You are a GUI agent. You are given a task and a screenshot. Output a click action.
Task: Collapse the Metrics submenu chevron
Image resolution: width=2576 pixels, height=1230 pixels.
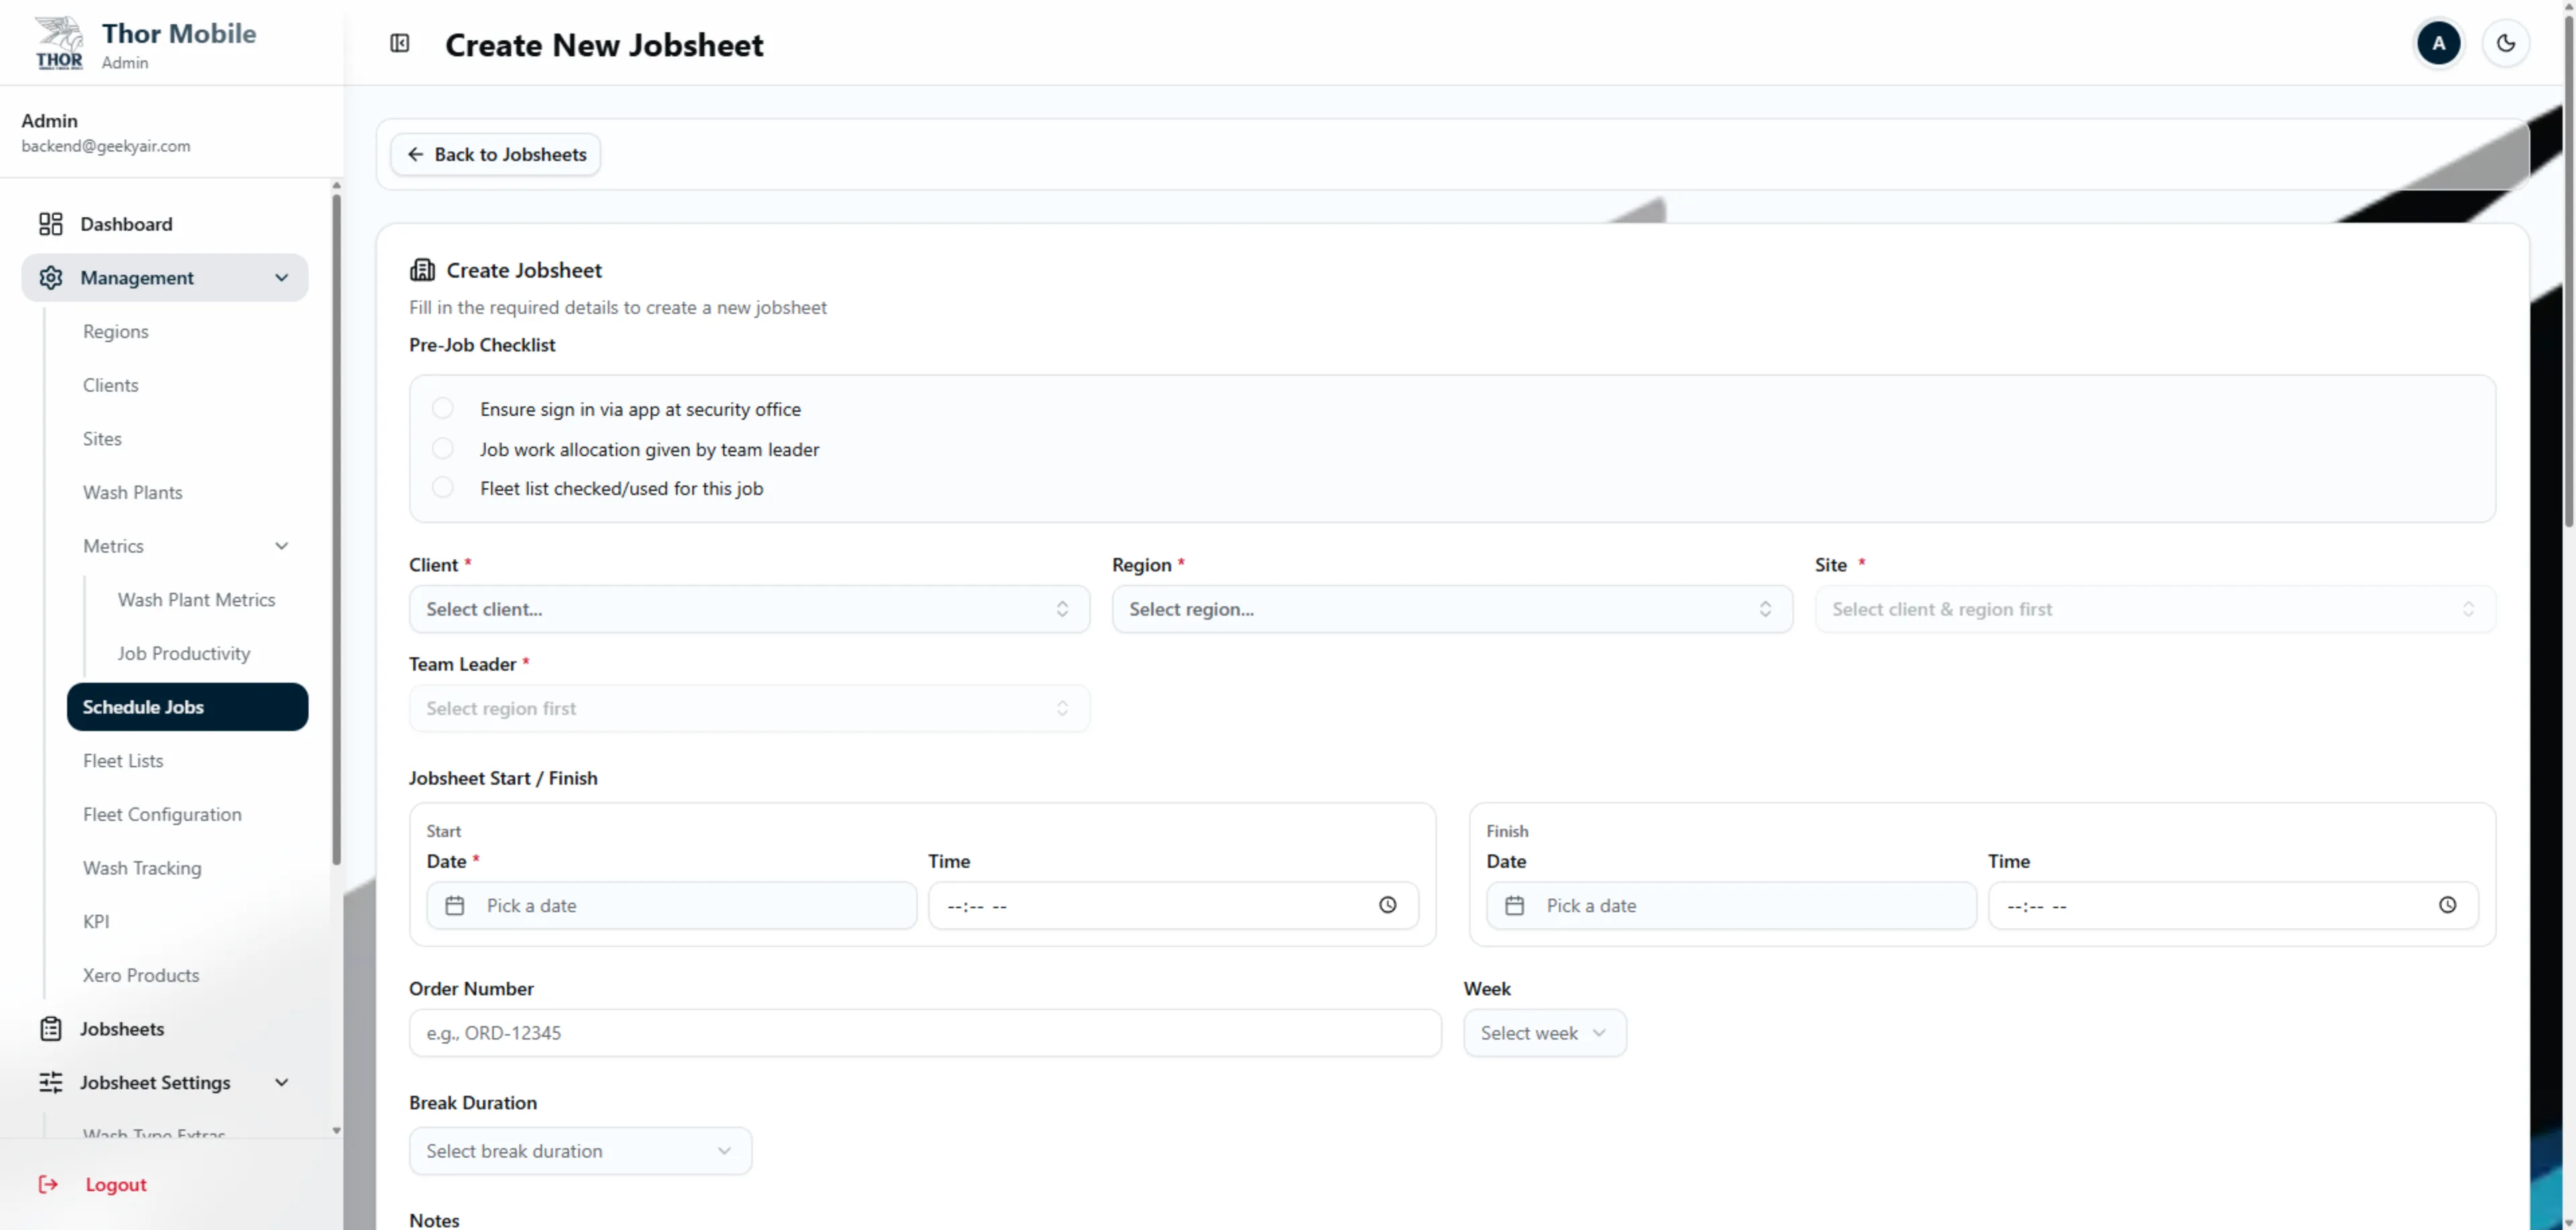click(x=282, y=546)
